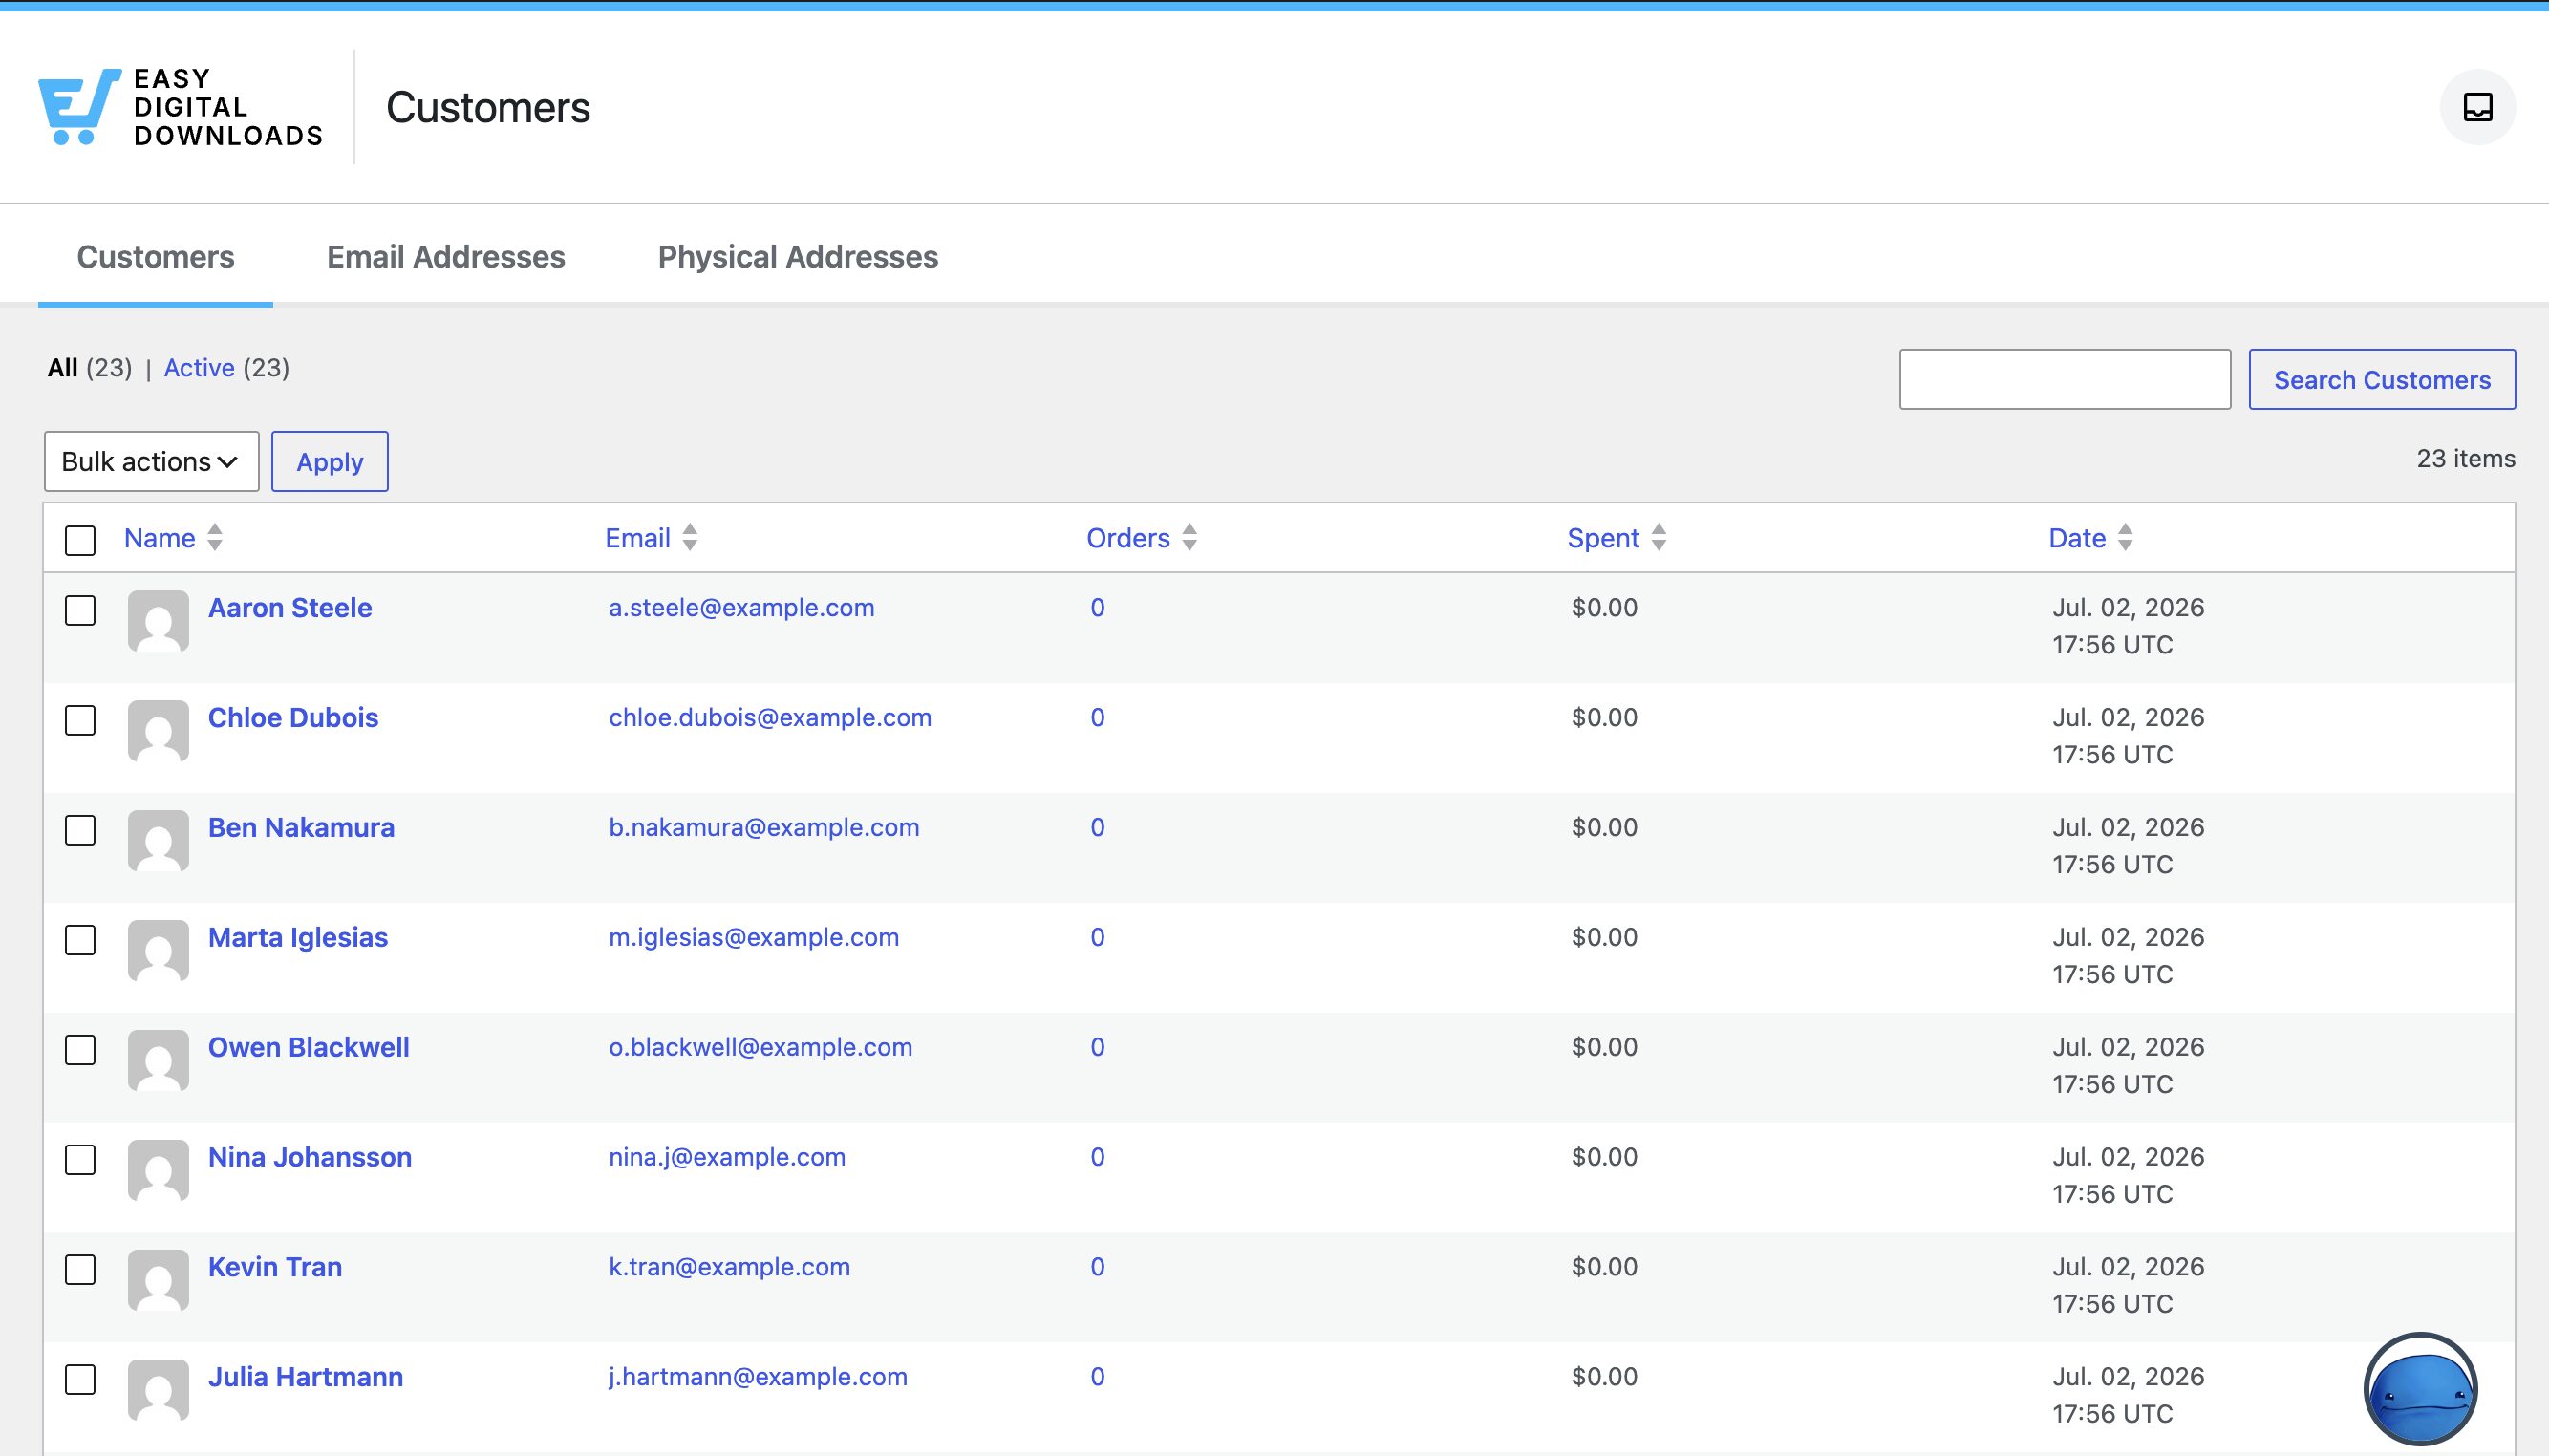Screen dimensions: 2549x1456
Task: Click email a.steele@example.com
Action: 742,607
